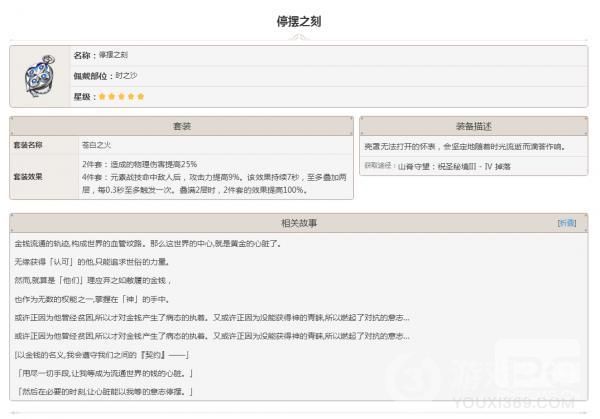Click the 套装效果 label cell
This screenshot has height=419, width=600.
tap(44, 177)
